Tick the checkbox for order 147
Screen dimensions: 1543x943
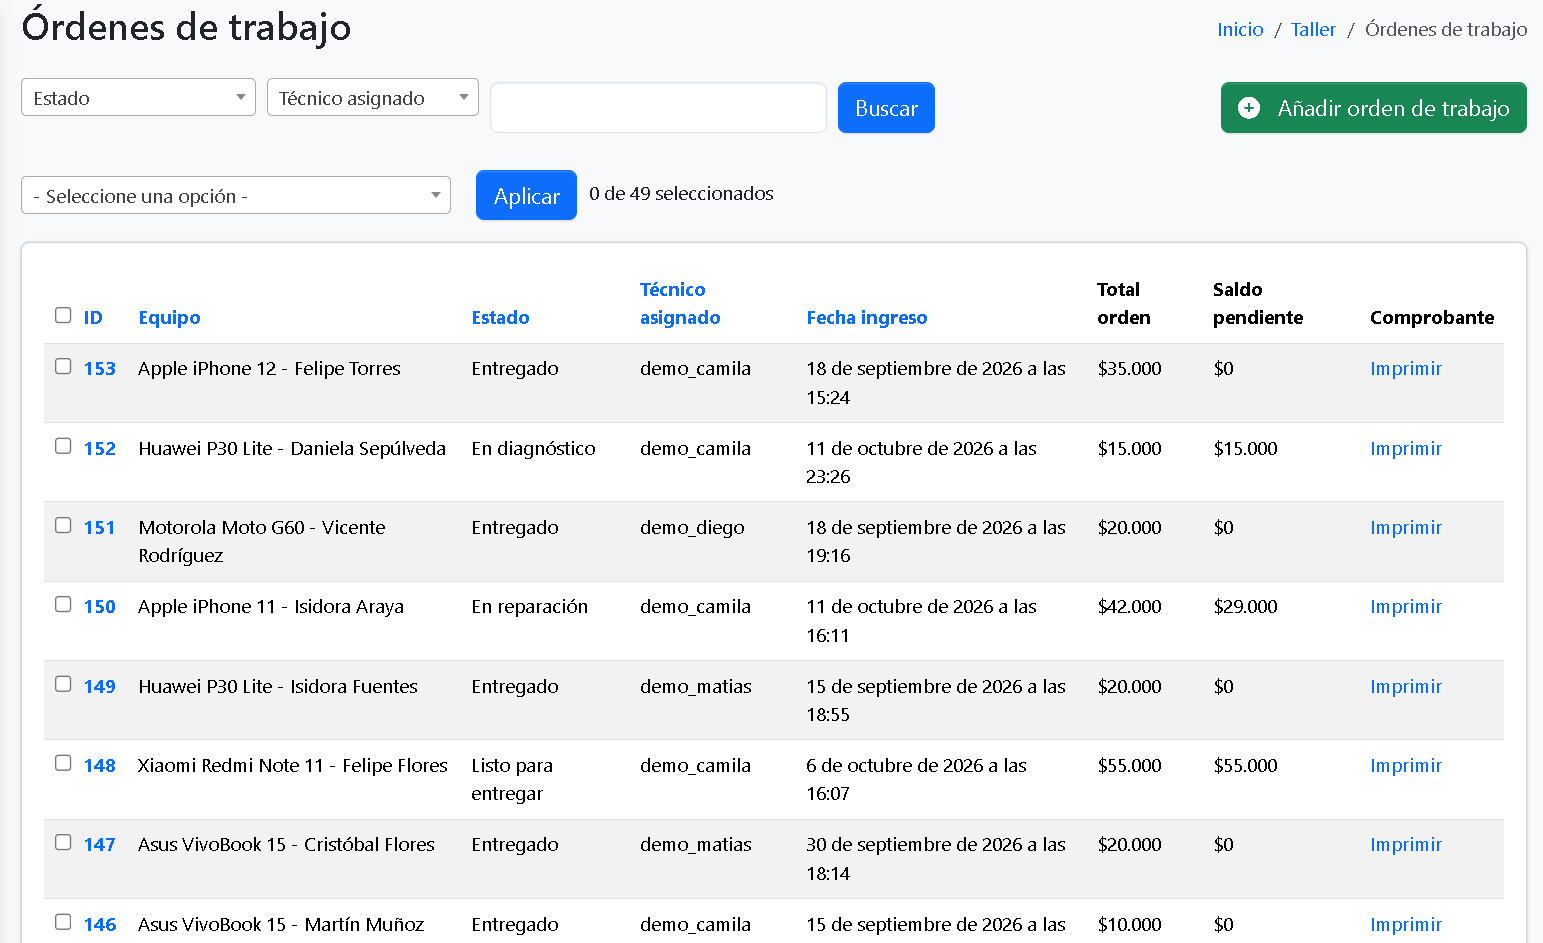click(x=63, y=842)
